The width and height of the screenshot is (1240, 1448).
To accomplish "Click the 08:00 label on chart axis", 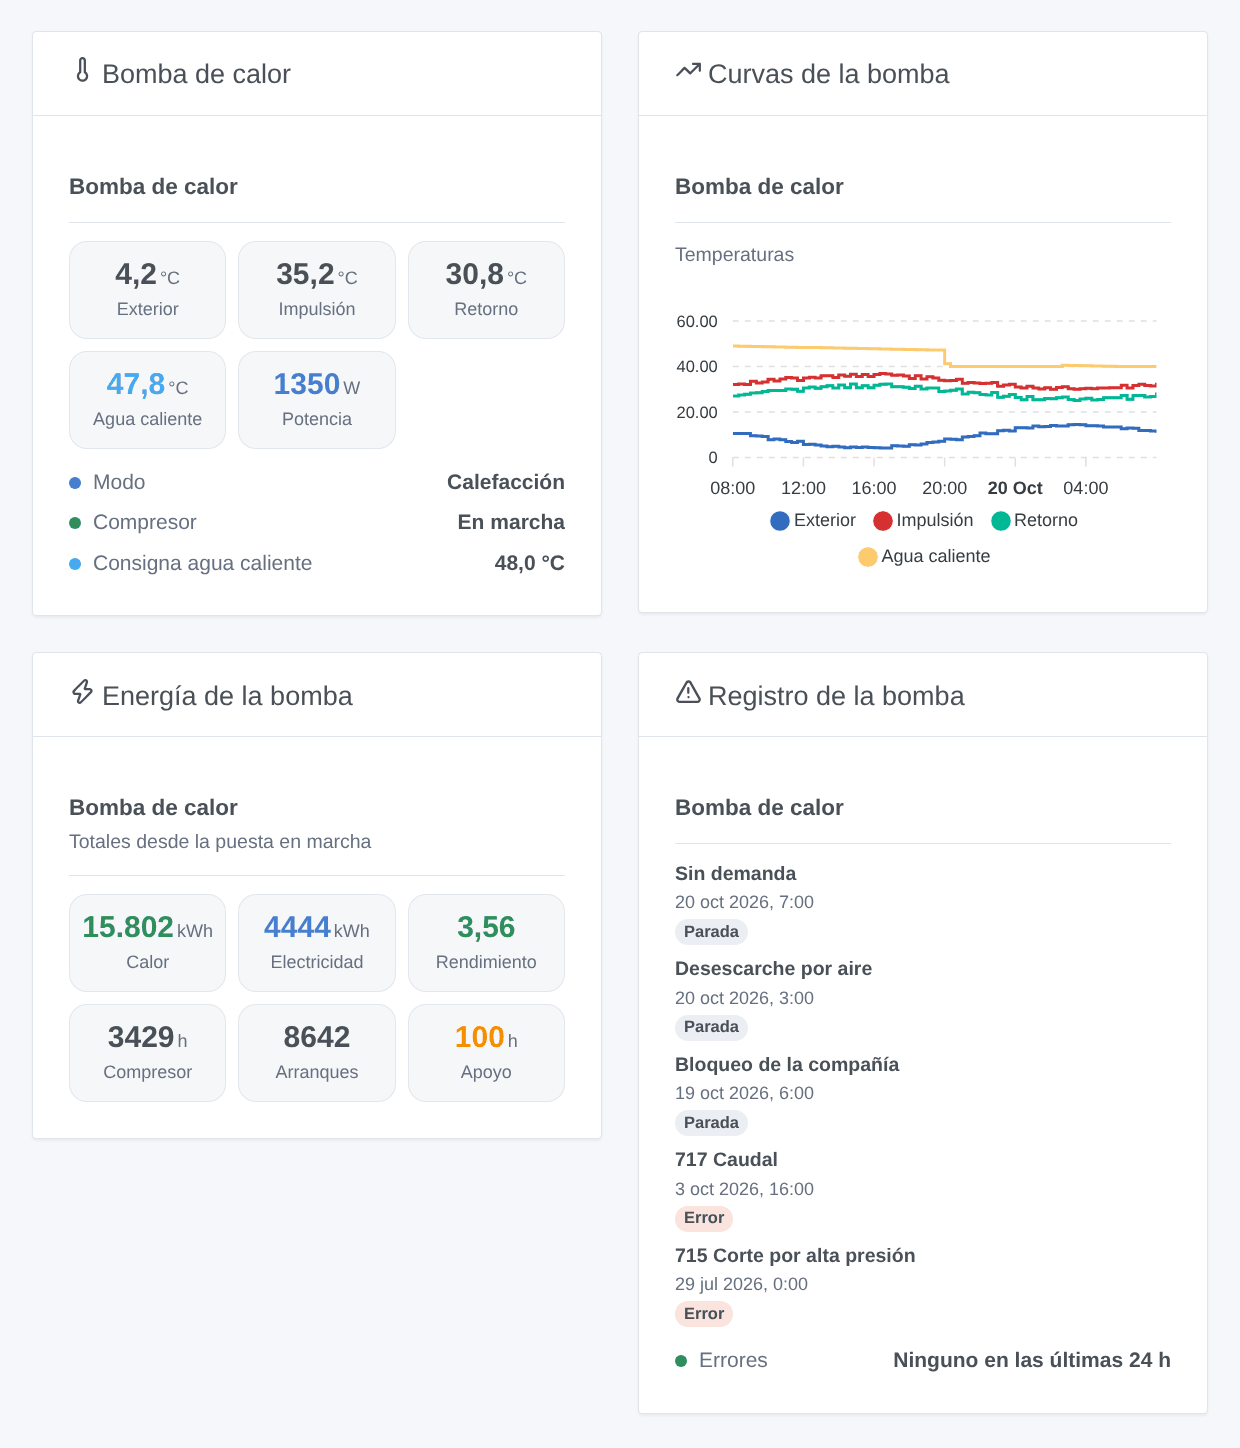I will click(x=733, y=488).
